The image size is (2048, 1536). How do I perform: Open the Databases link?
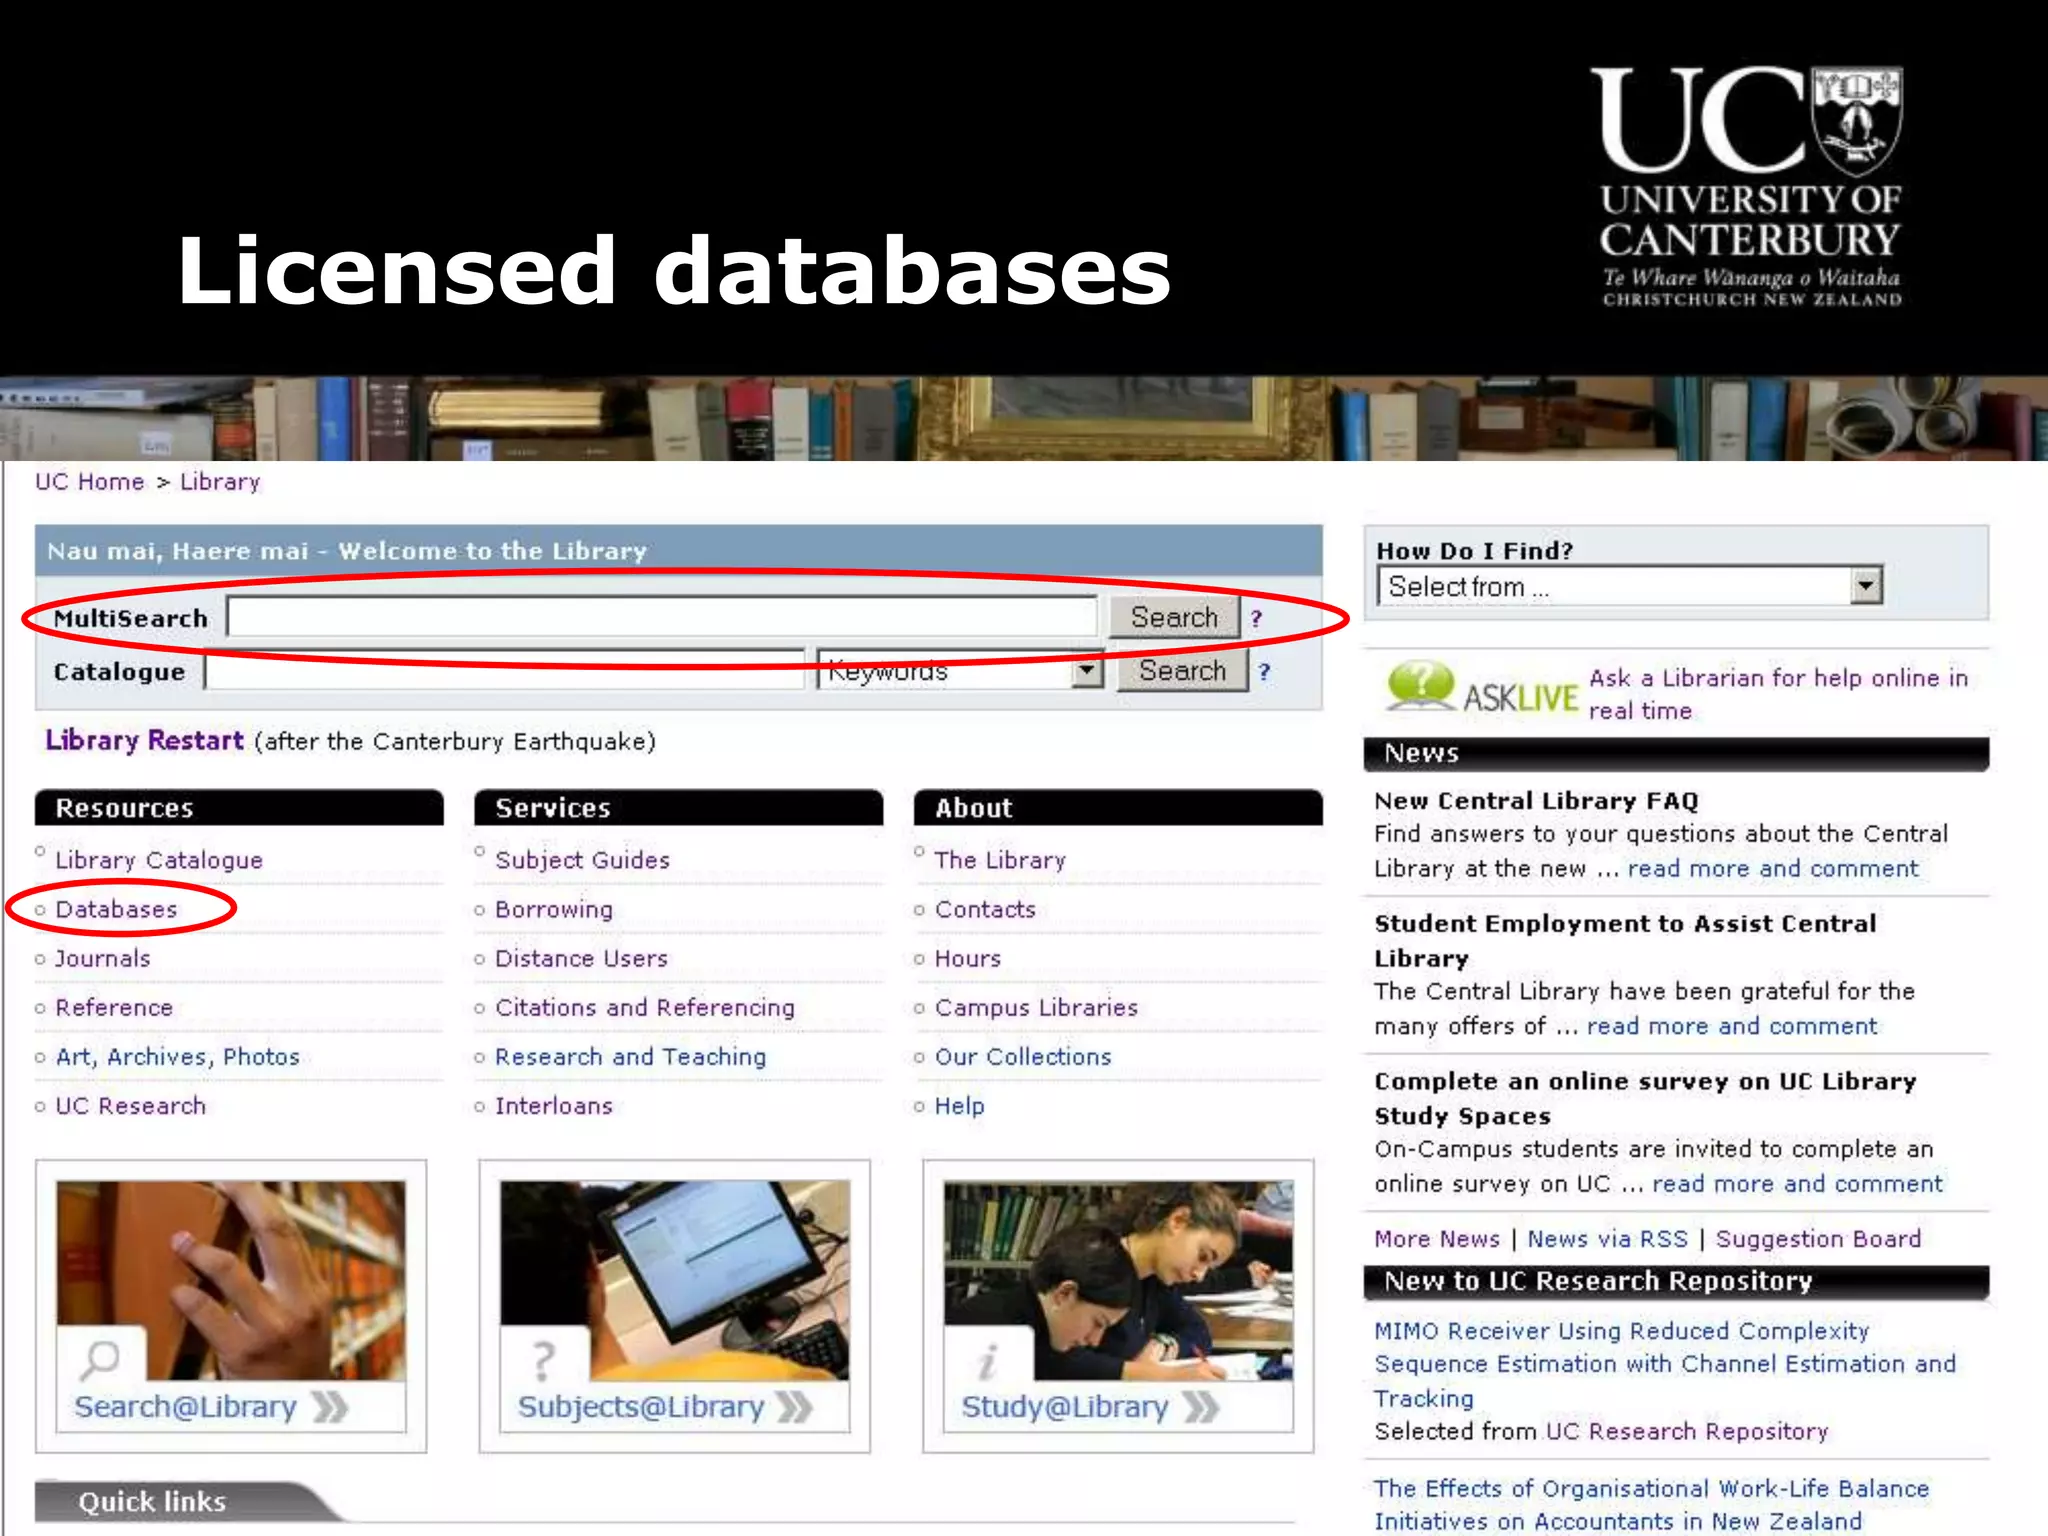(116, 909)
